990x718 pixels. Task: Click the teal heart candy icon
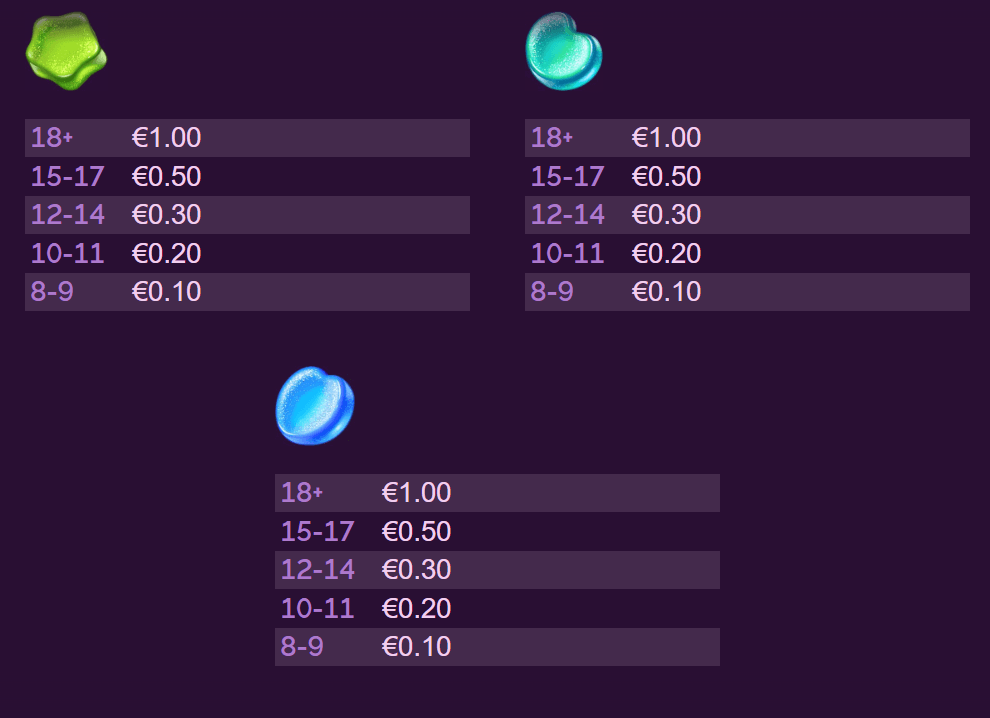564,51
